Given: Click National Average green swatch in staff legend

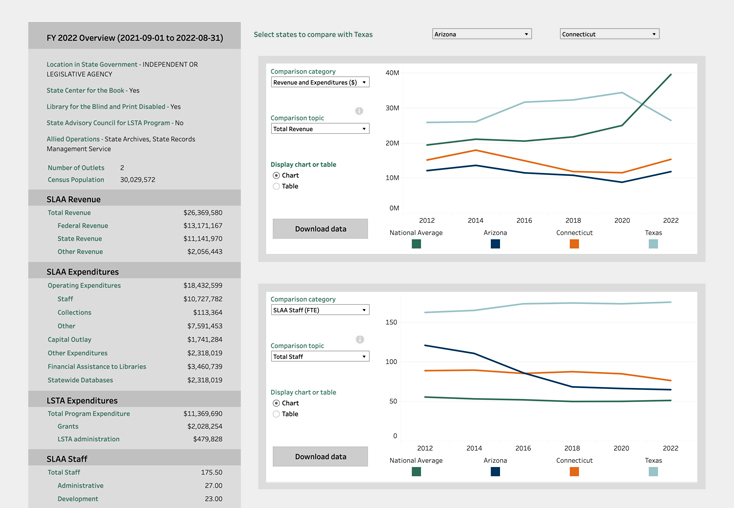Looking at the screenshot, I should click(416, 471).
